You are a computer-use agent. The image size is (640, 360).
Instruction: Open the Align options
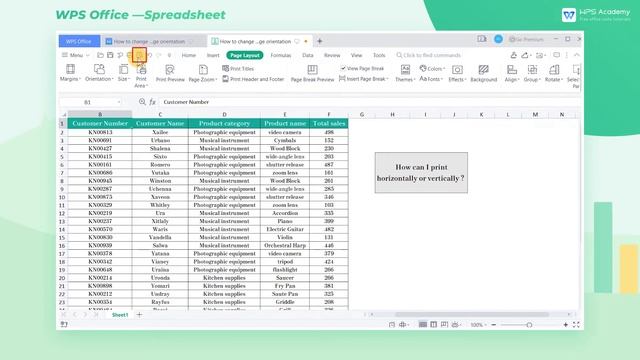[512, 73]
